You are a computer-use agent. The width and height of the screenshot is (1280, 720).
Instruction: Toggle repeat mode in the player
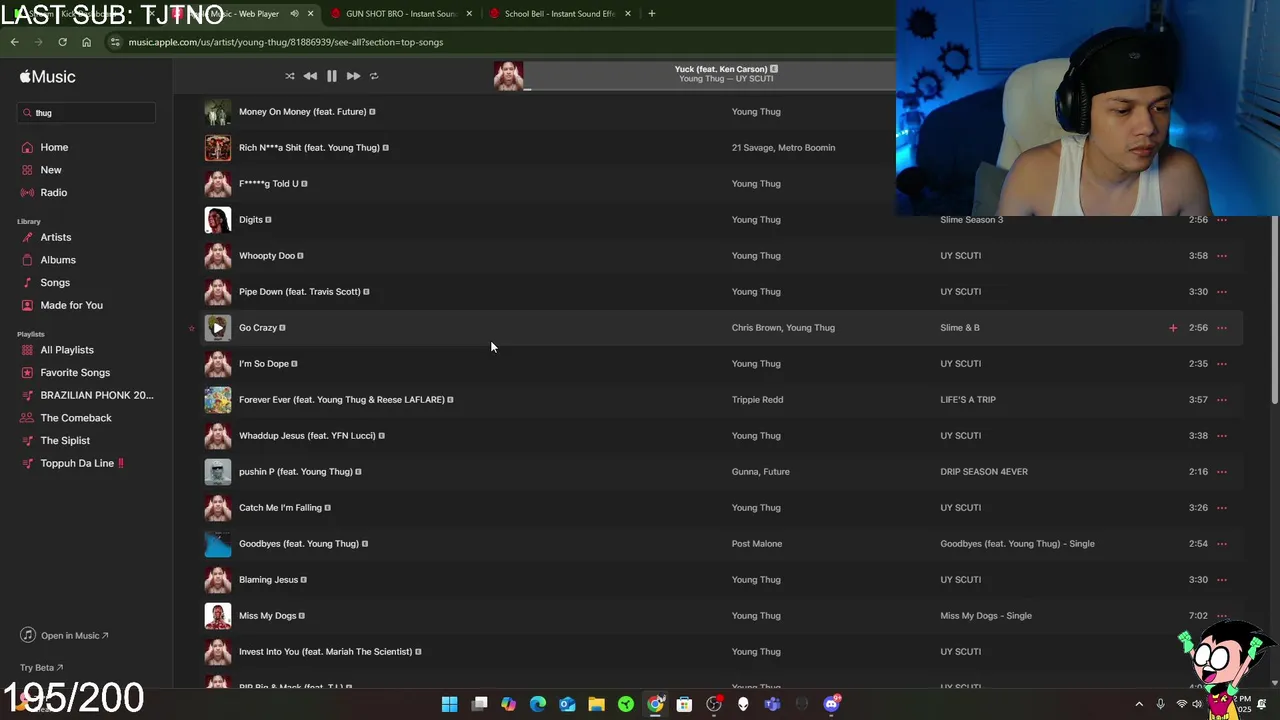[x=374, y=76]
